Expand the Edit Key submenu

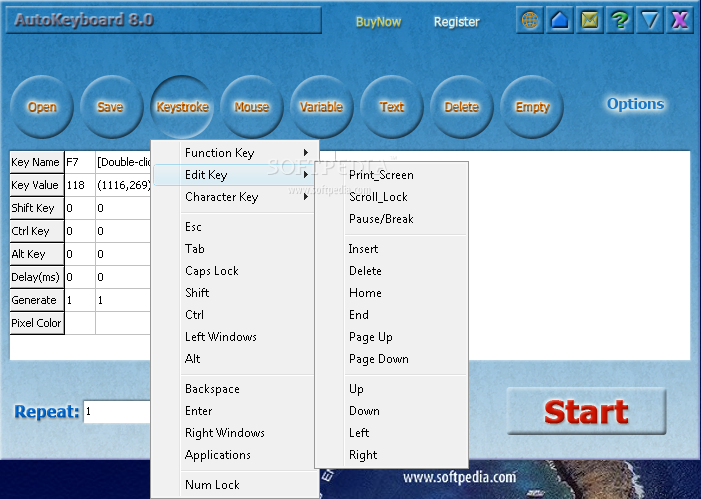(235, 175)
